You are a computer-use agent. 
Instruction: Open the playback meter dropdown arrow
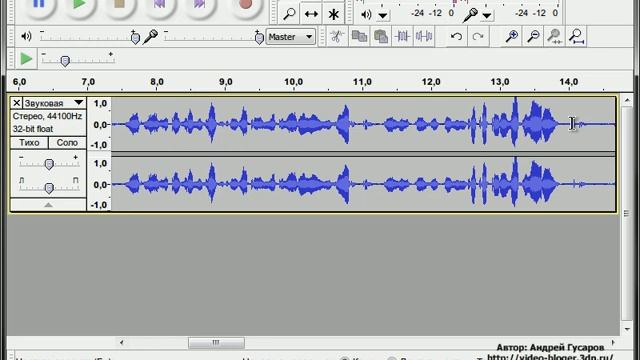click(x=382, y=16)
